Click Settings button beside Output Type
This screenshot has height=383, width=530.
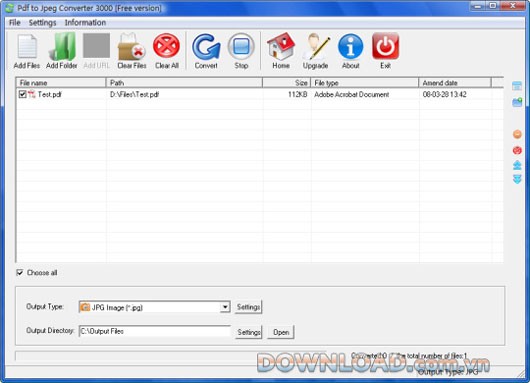click(x=248, y=307)
